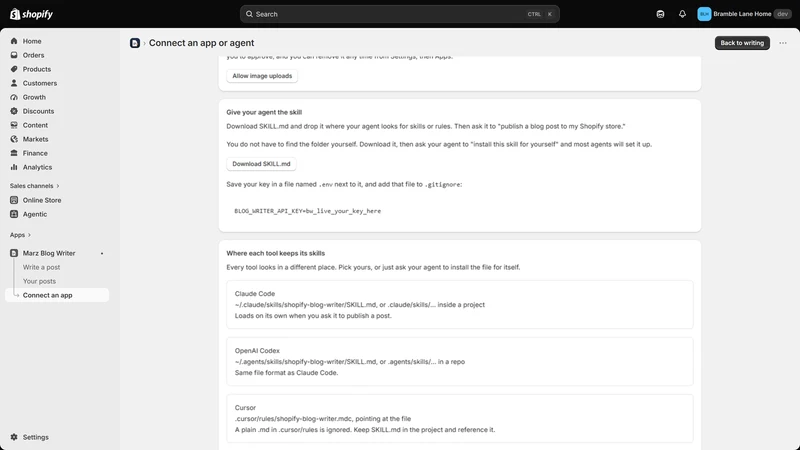
Task: Click the Bramble Lane Home store avatar
Action: click(704, 14)
